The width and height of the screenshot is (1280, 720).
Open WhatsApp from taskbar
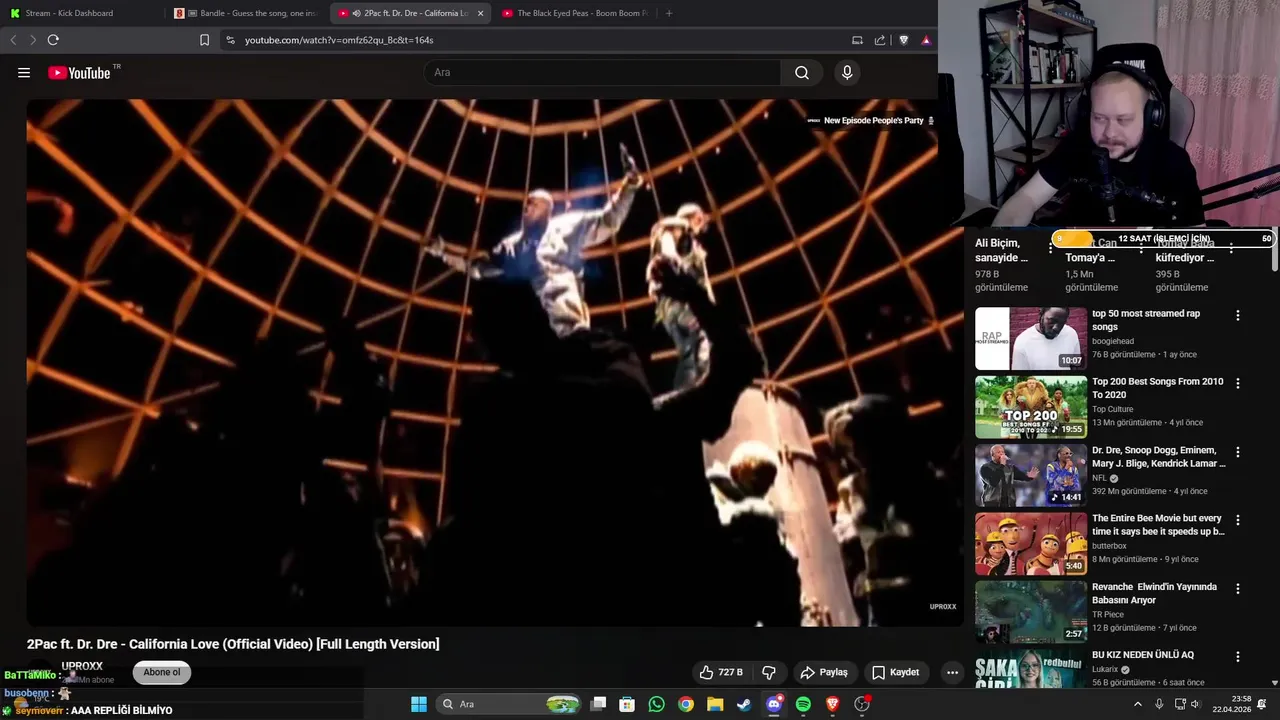[656, 704]
